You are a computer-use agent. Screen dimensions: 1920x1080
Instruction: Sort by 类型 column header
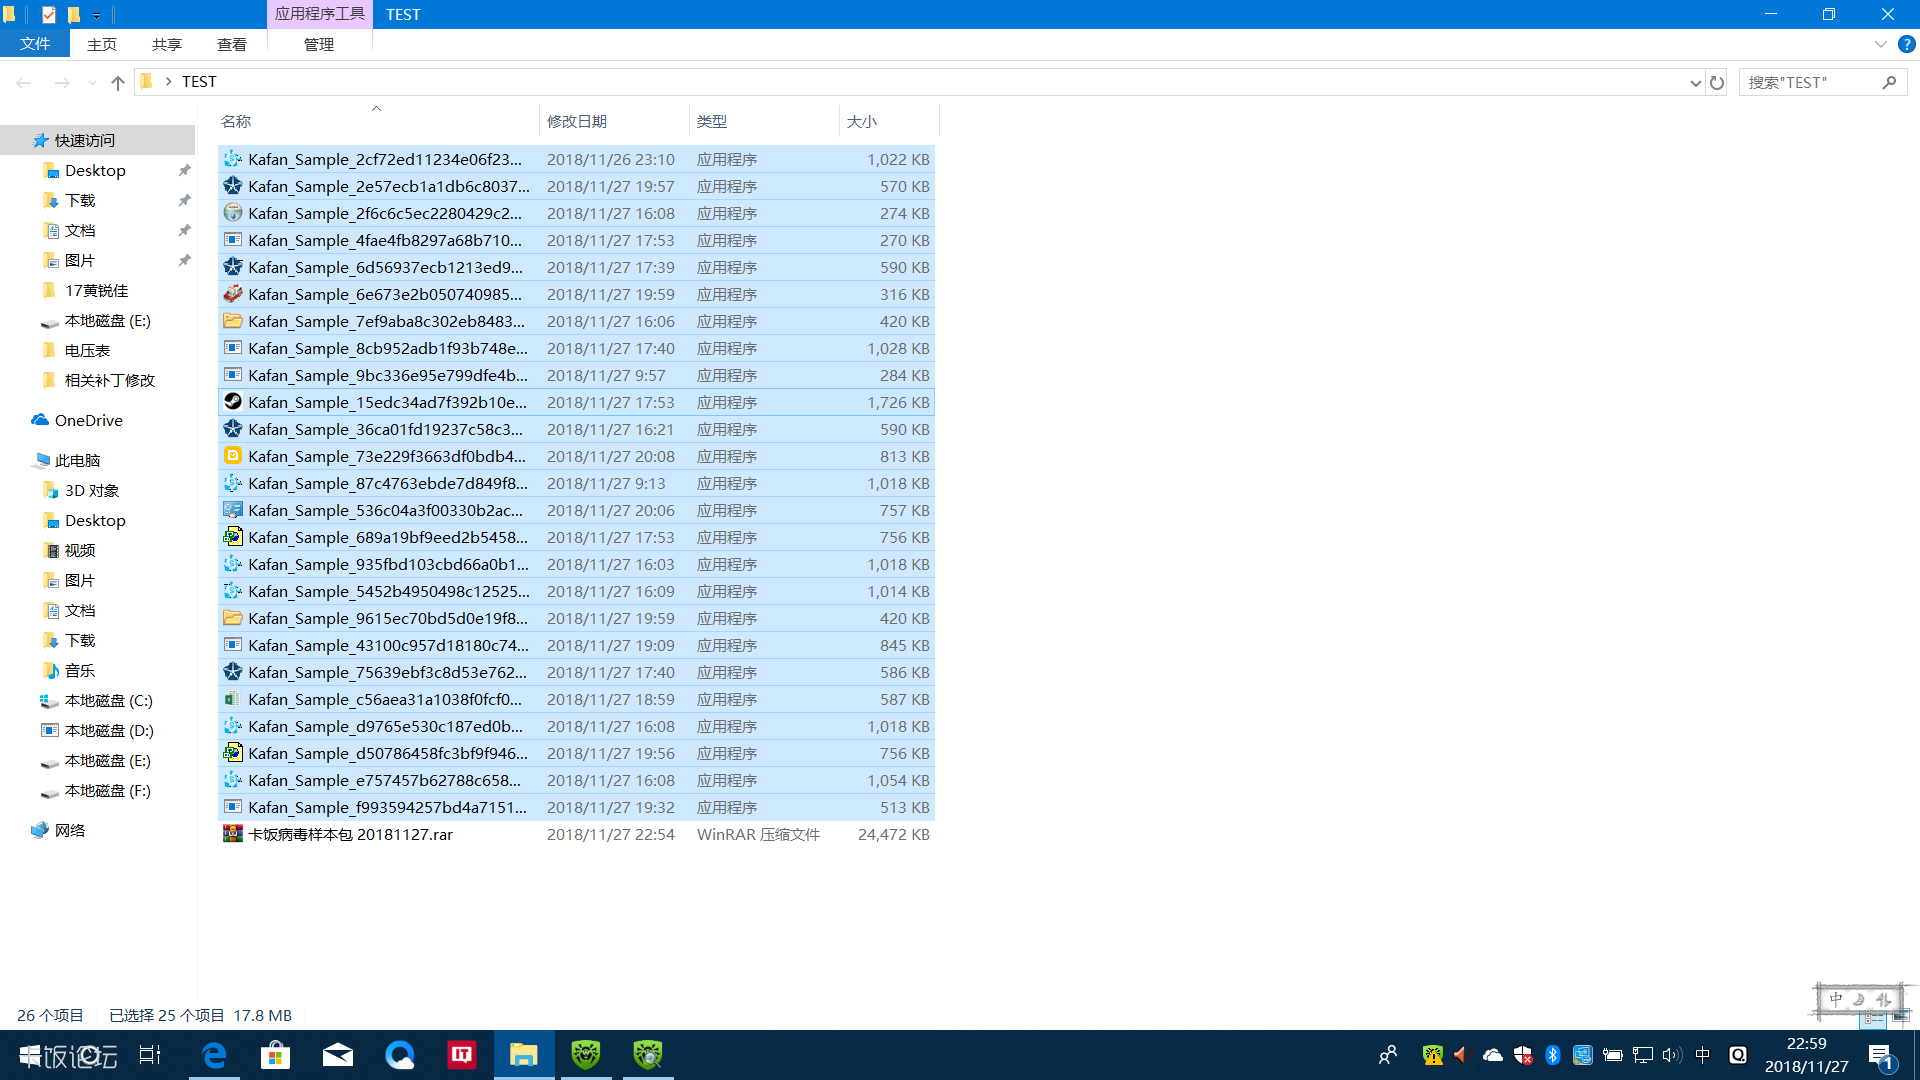coord(764,121)
